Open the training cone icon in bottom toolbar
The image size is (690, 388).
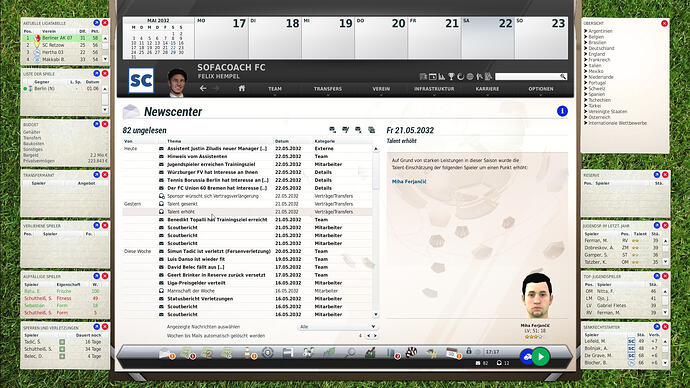248,353
